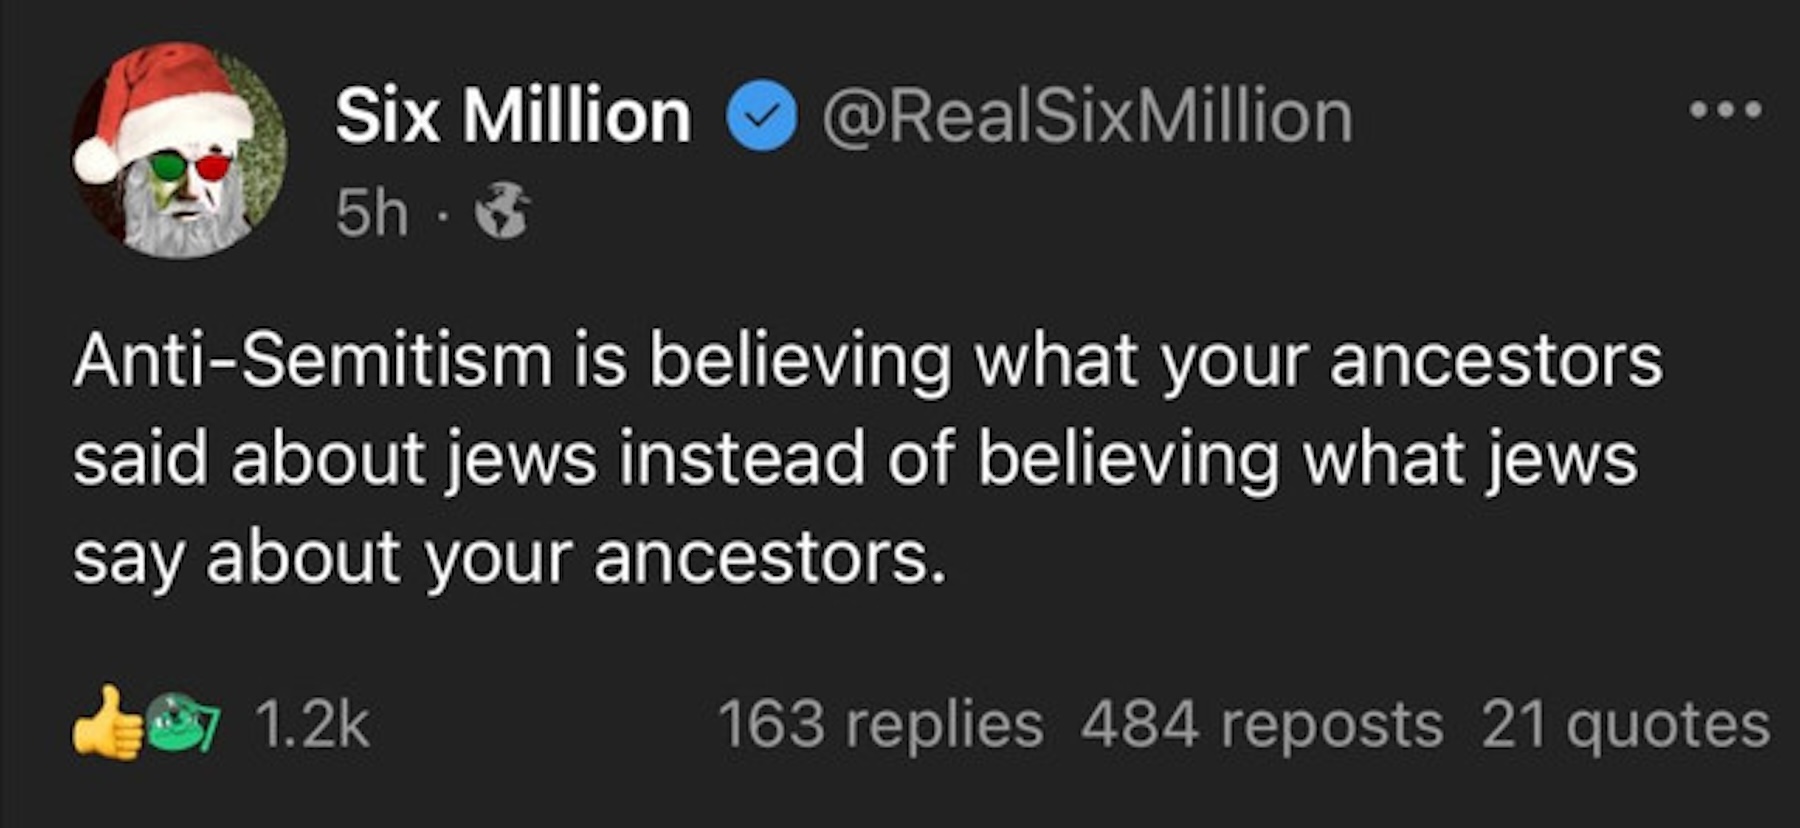Open the 5h timestamp permalink
The image size is (1800, 828).
tap(372, 213)
